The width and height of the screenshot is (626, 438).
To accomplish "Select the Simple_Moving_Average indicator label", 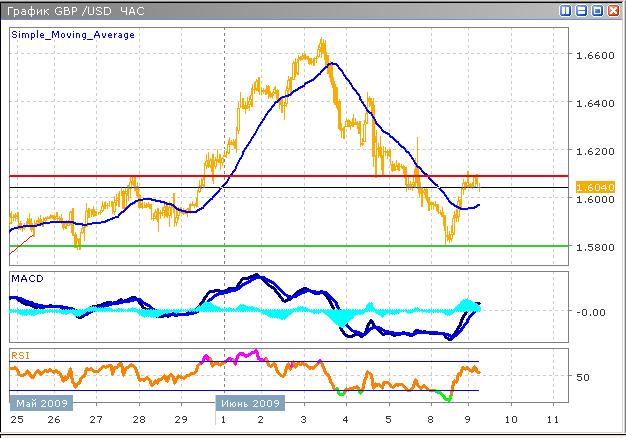I will click(73, 34).
